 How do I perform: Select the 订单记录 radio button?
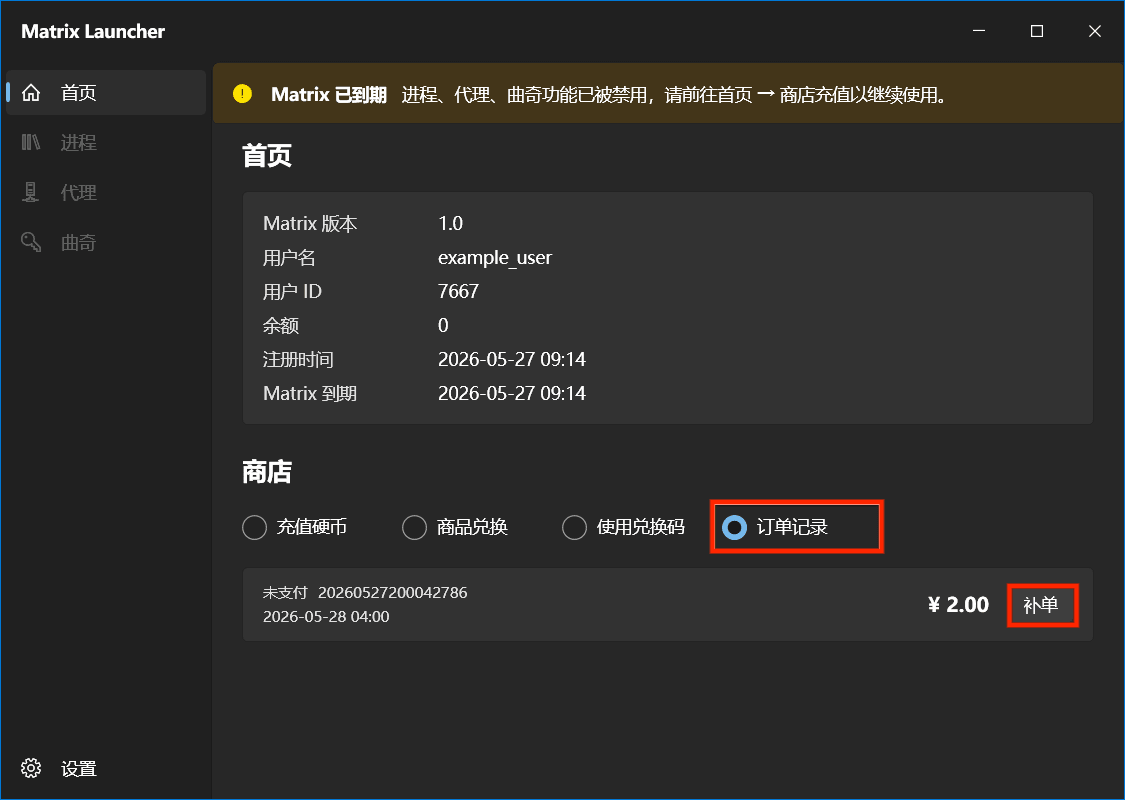click(735, 527)
